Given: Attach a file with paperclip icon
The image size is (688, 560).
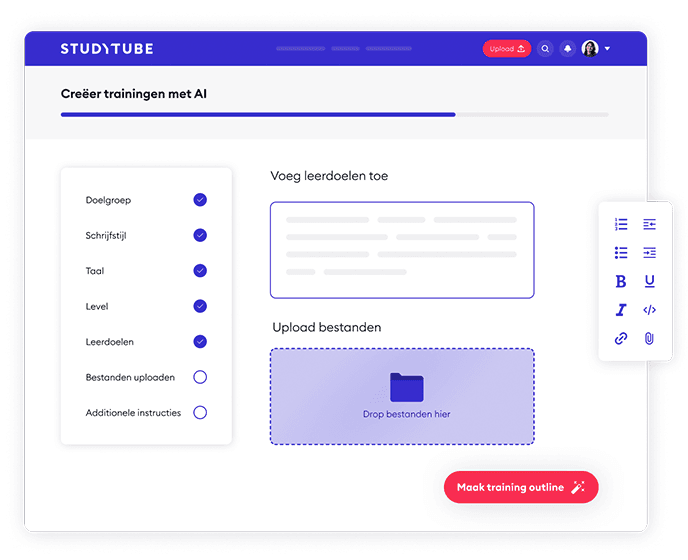Looking at the screenshot, I should (x=649, y=338).
